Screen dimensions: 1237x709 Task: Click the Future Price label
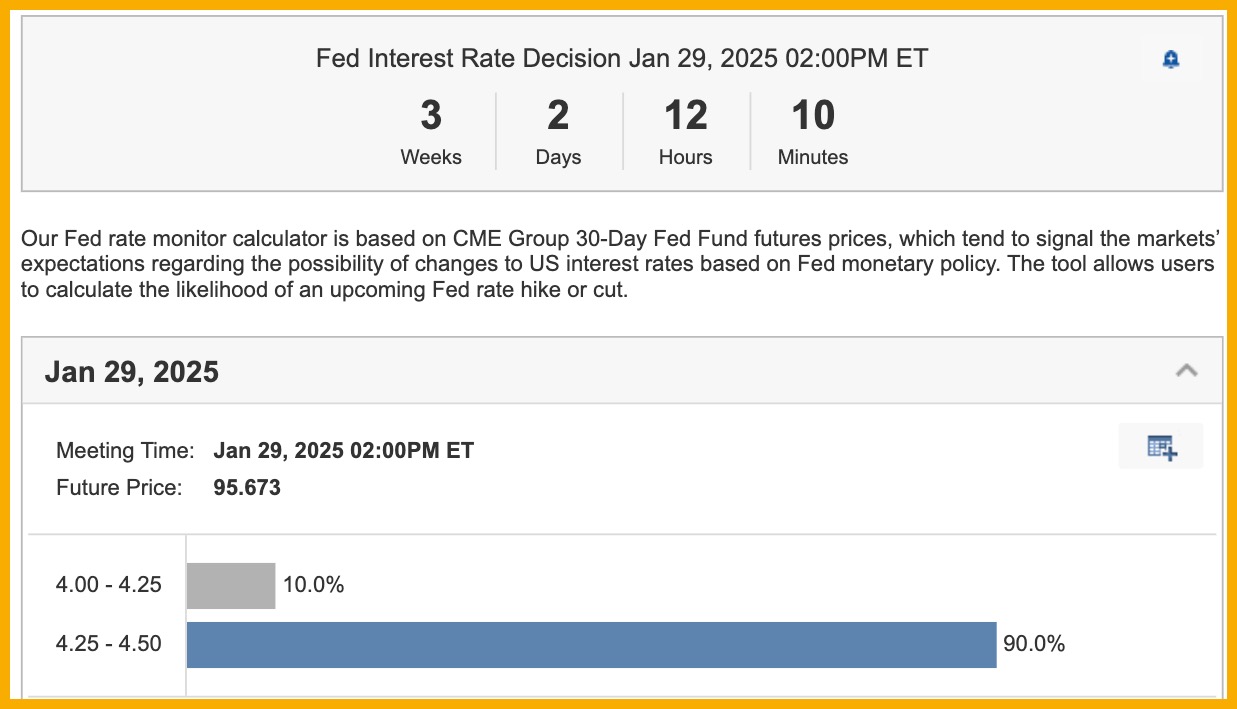click(119, 488)
